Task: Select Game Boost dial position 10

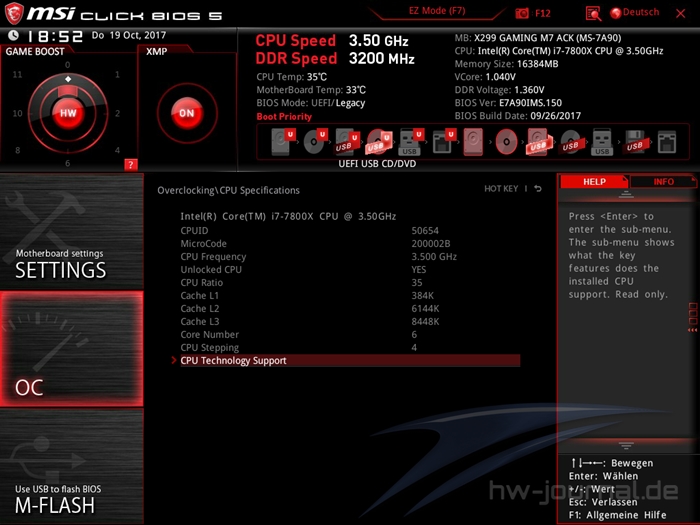Action: tap(17, 113)
